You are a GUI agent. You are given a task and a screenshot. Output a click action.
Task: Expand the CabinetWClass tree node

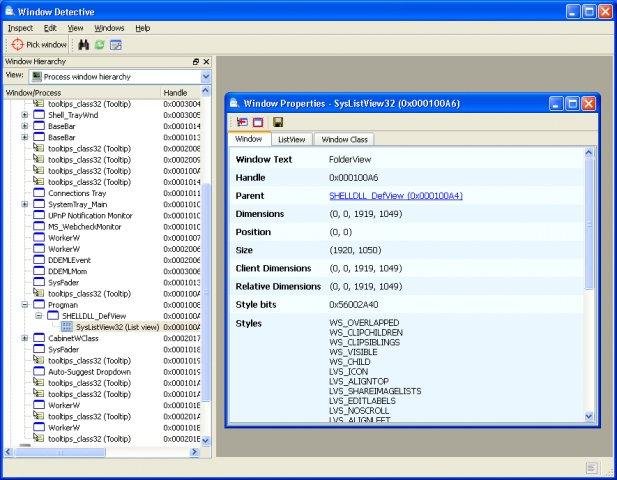coord(25,338)
